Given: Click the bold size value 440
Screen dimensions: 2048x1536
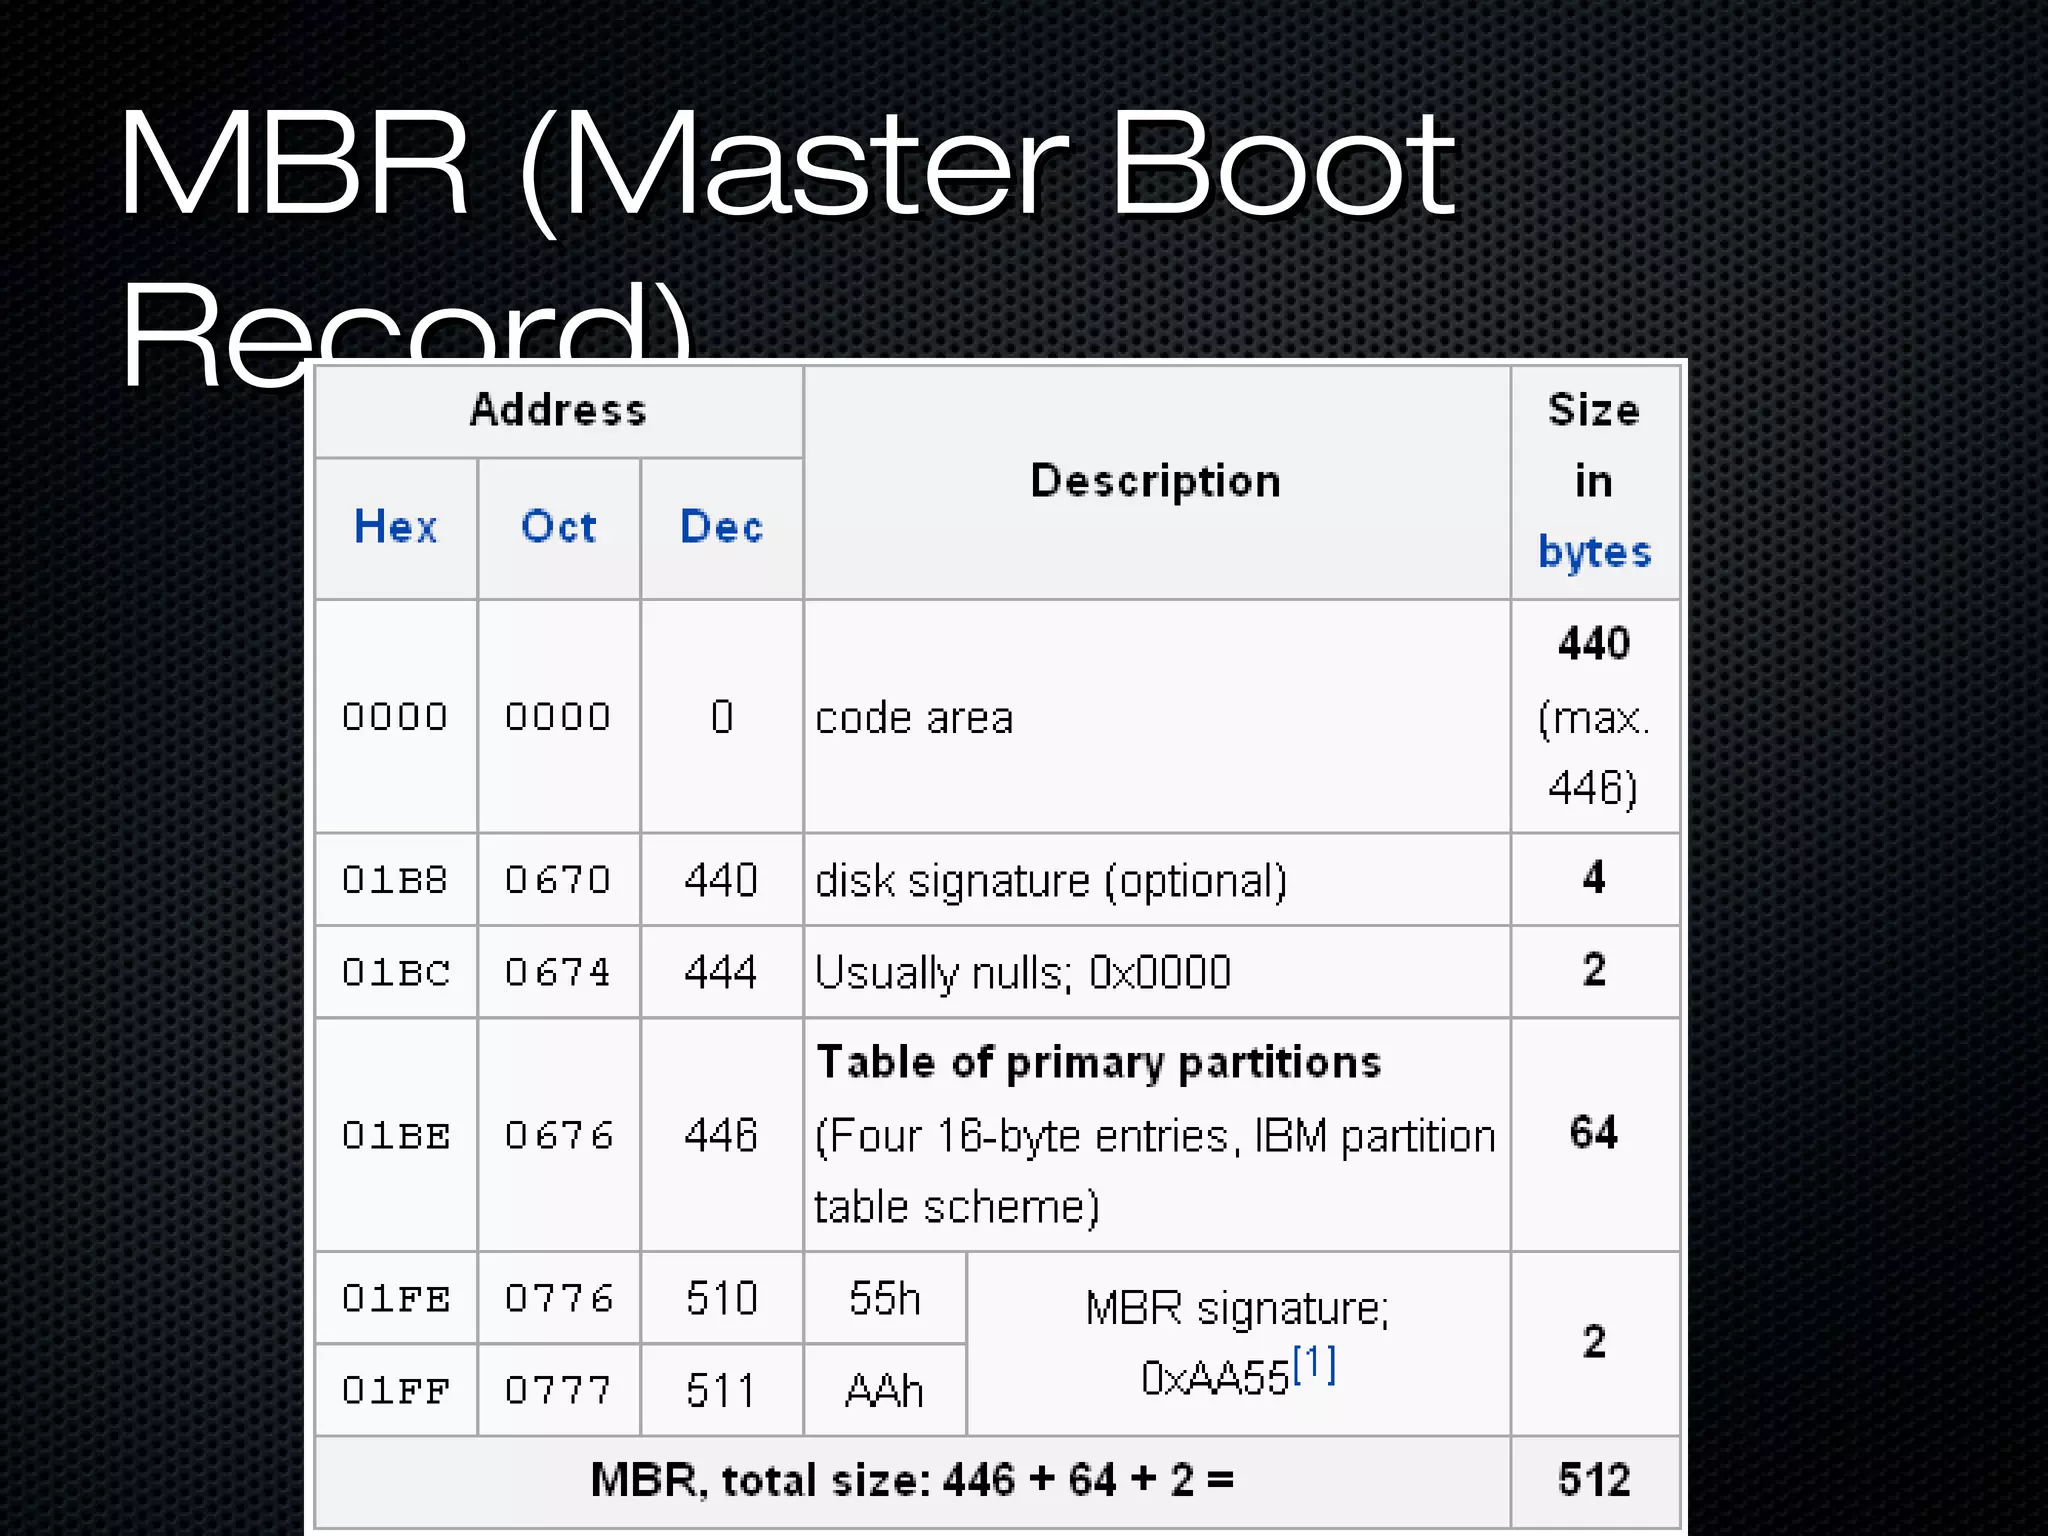Looking at the screenshot, I should point(1594,644).
